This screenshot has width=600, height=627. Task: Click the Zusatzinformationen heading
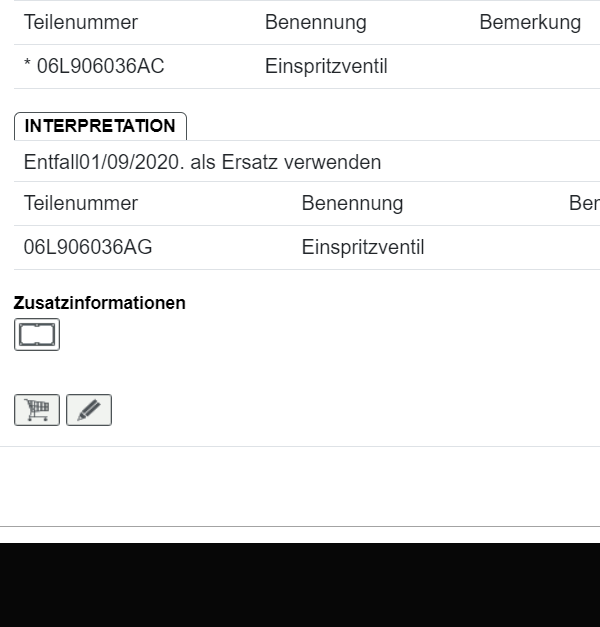(100, 302)
